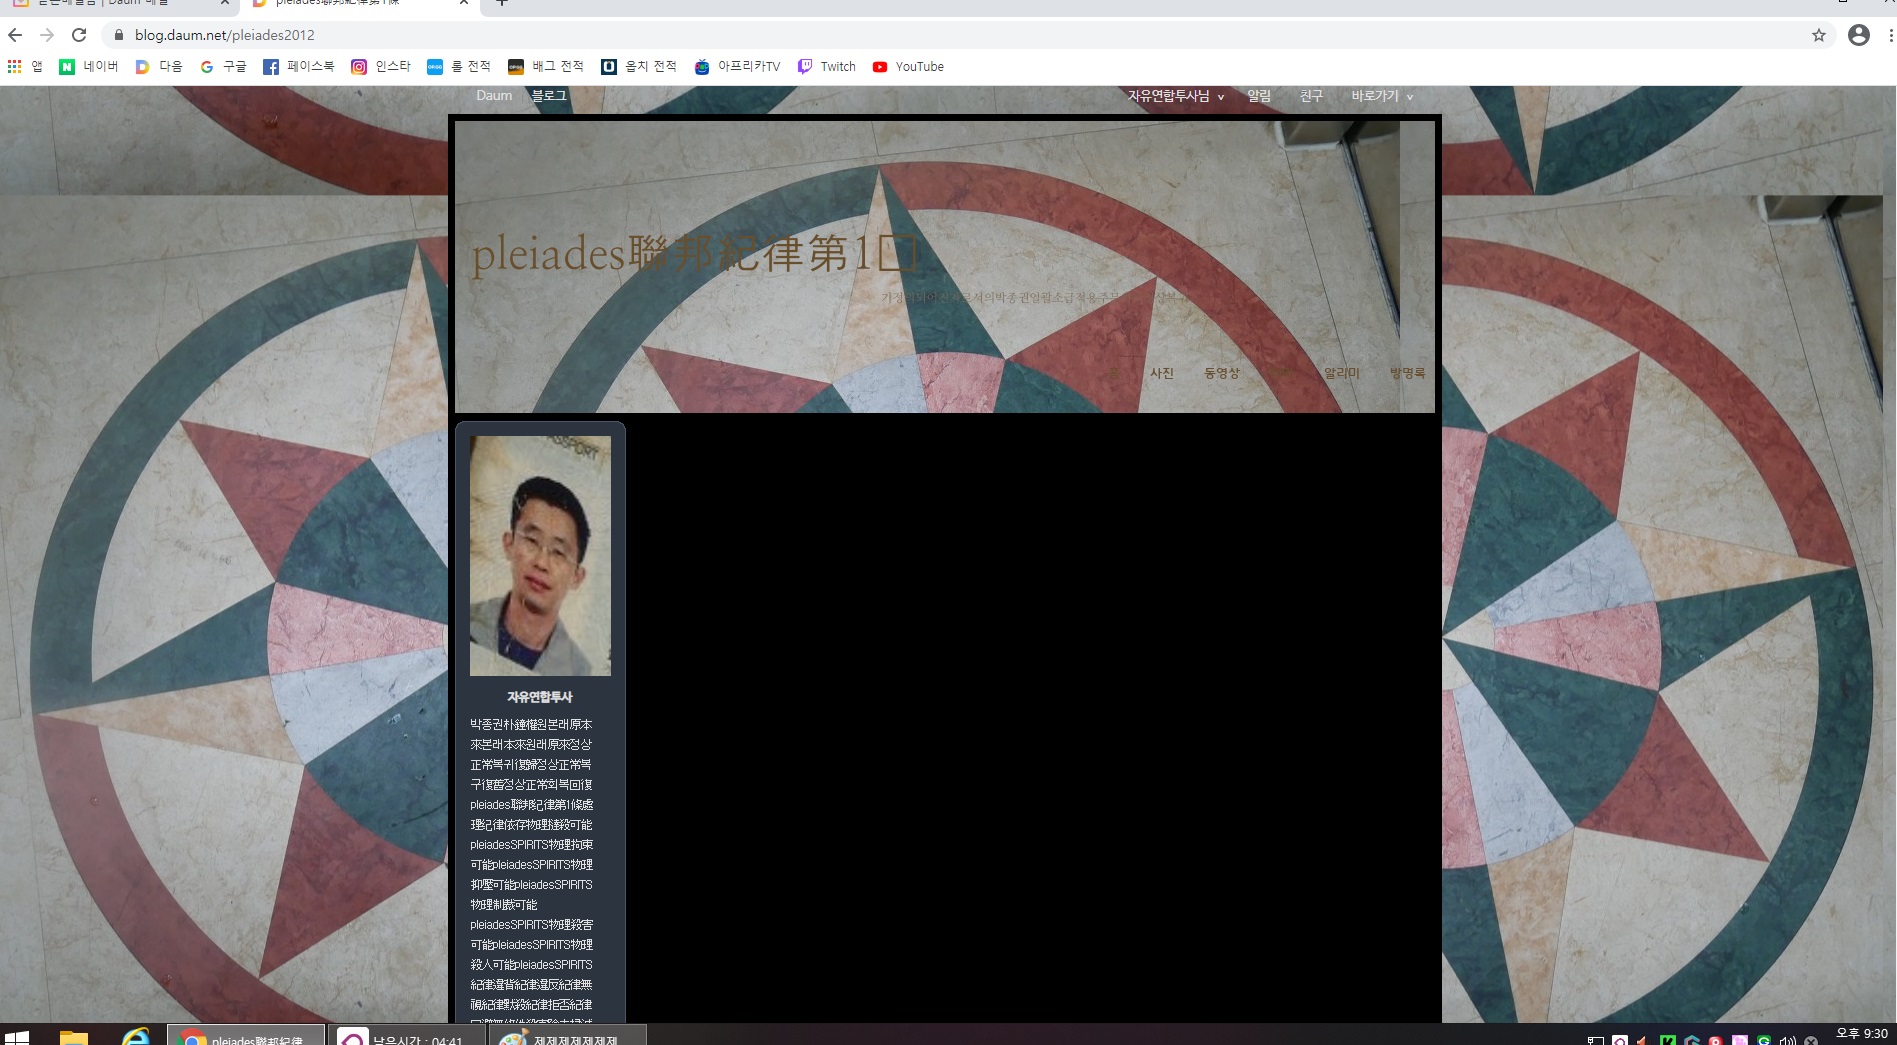Open the 친구 friends link
Image resolution: width=1897 pixels, height=1045 pixels.
tap(1311, 96)
